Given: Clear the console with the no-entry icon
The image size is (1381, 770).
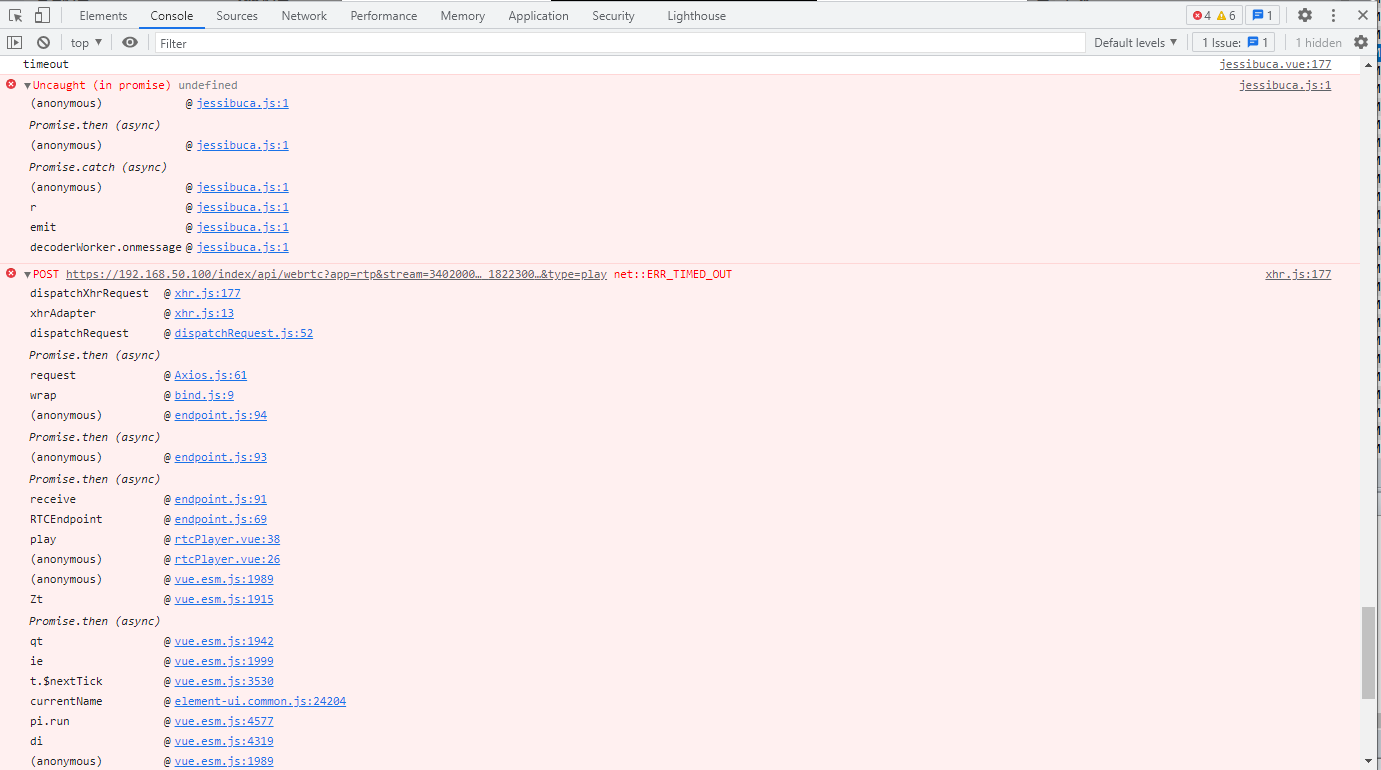Looking at the screenshot, I should point(43,42).
